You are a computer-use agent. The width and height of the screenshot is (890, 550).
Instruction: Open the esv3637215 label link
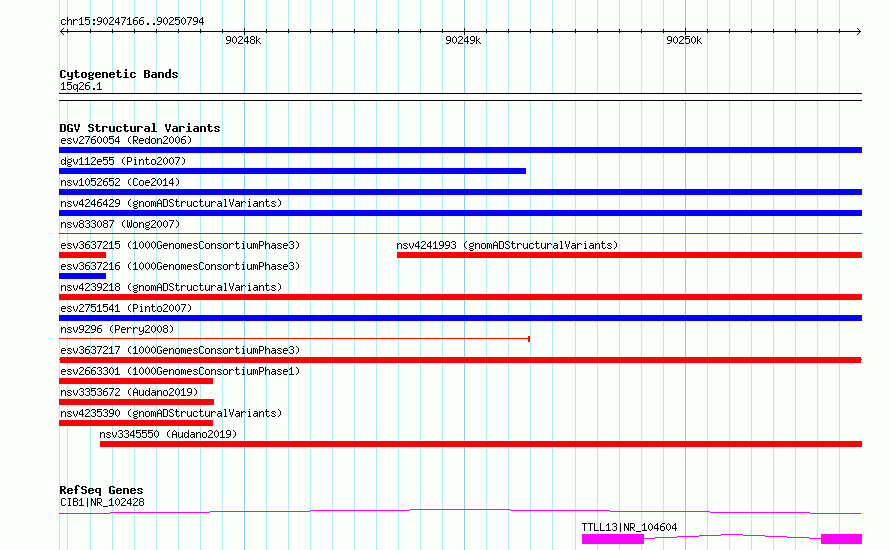(180, 245)
